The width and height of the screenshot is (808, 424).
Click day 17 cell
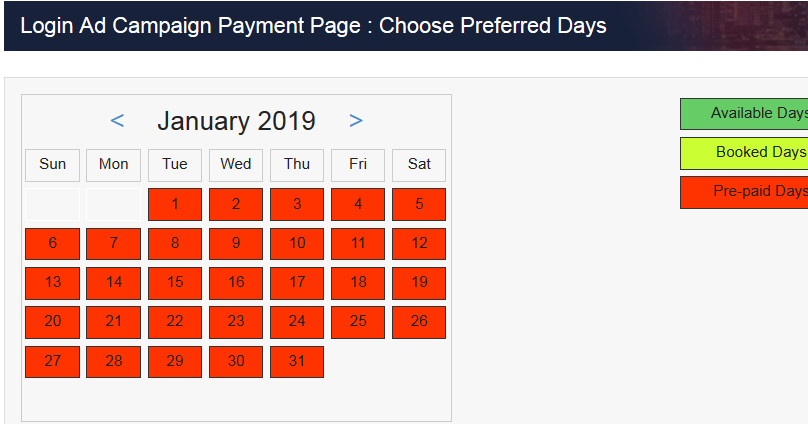pos(297,283)
